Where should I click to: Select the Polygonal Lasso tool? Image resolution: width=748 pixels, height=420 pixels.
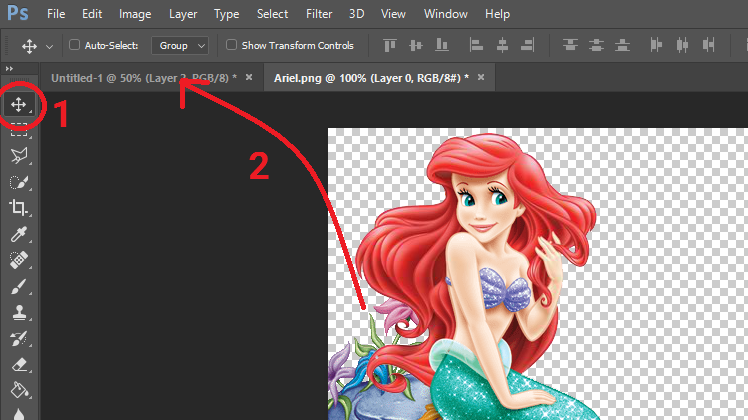tap(19, 156)
